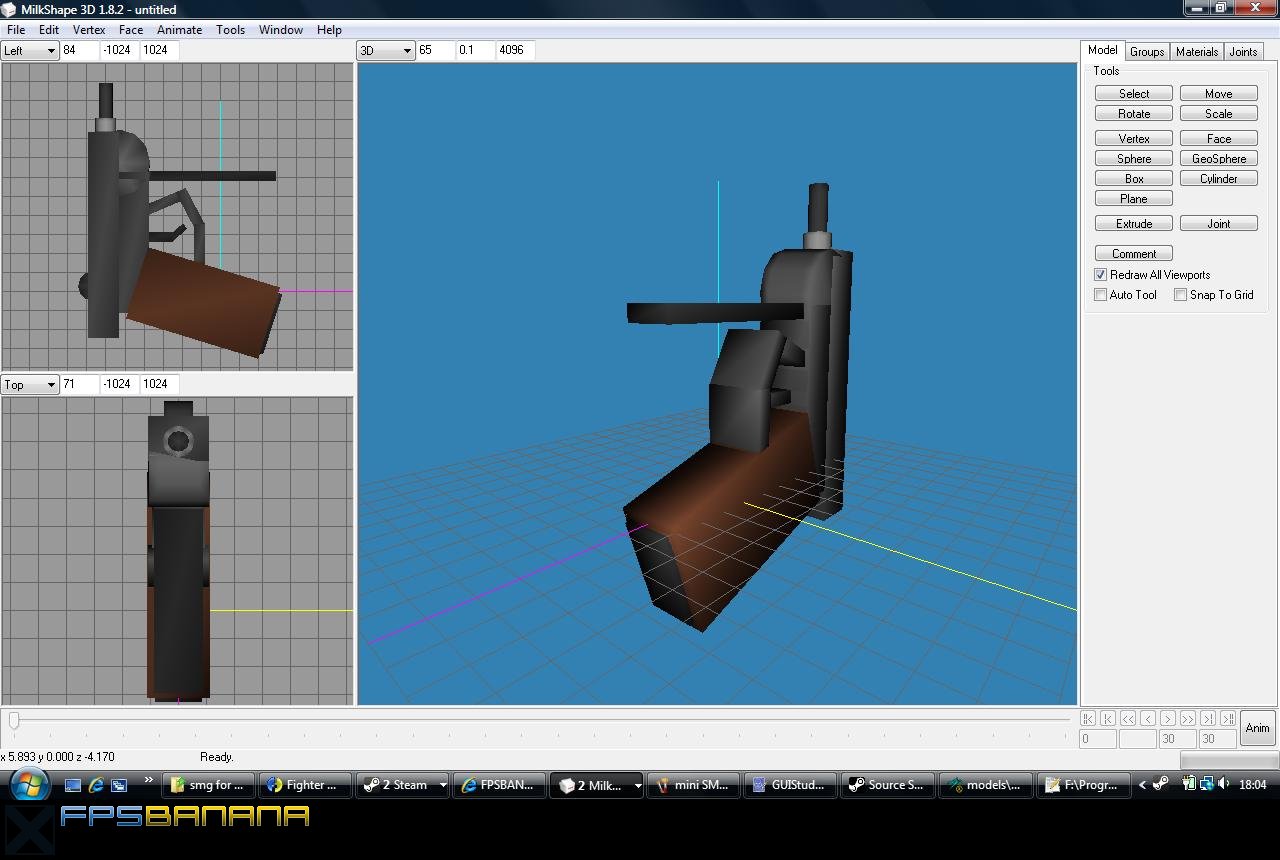Open the Animate menu
The width and height of the screenshot is (1280, 860).
pyautogui.click(x=179, y=29)
